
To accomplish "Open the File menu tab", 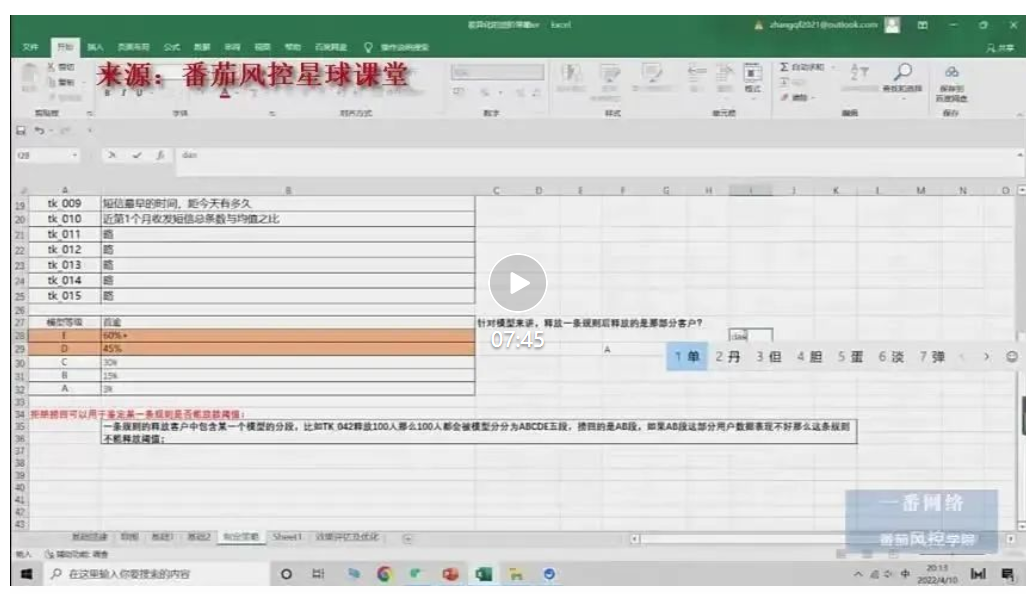I will pyautogui.click(x=32, y=46).
